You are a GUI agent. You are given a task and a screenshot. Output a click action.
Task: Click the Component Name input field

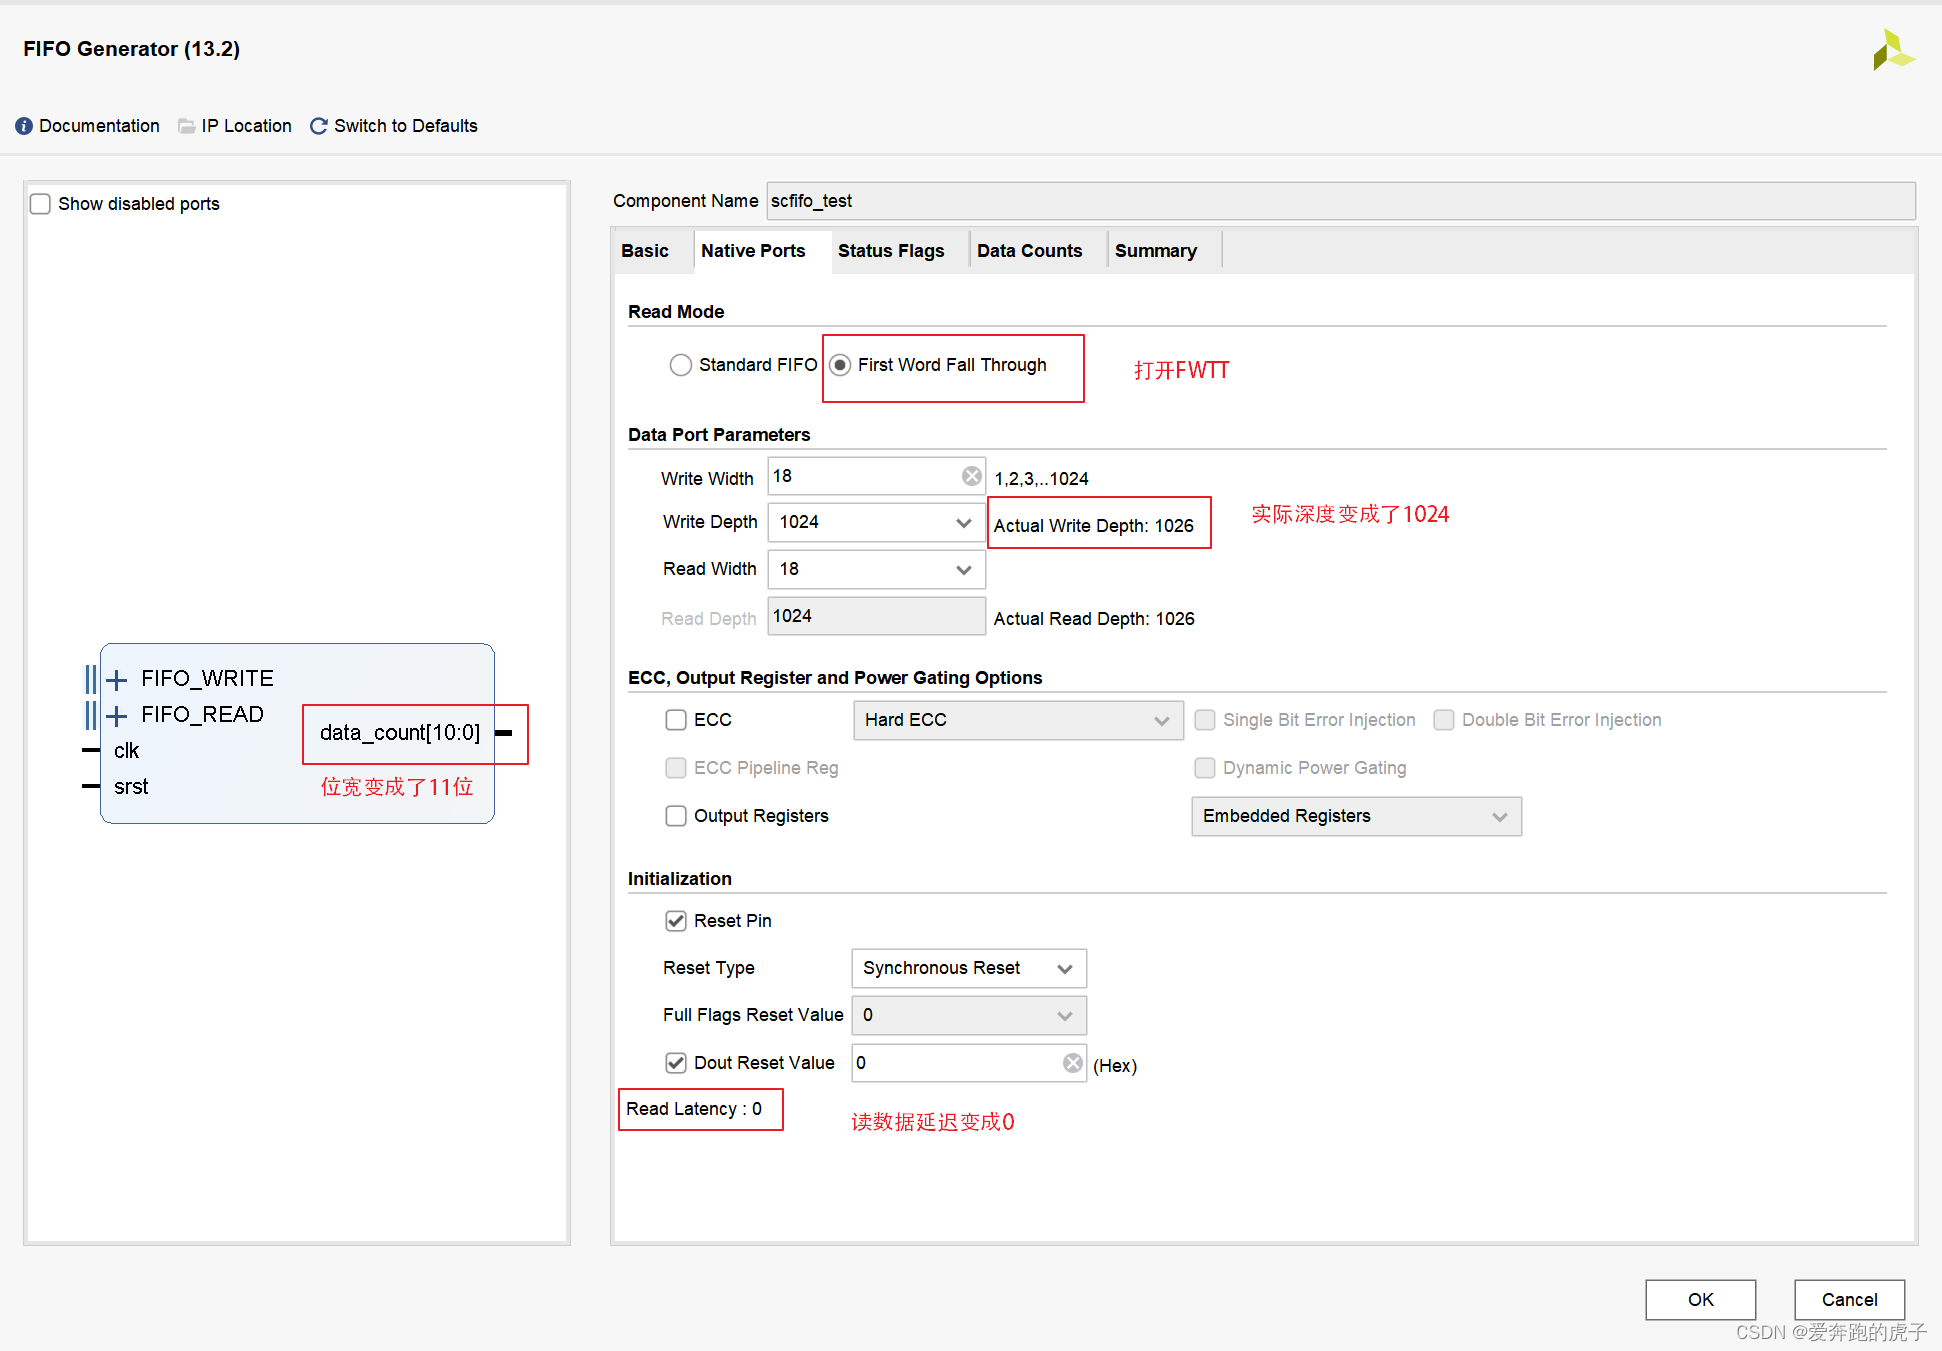click(x=1340, y=201)
